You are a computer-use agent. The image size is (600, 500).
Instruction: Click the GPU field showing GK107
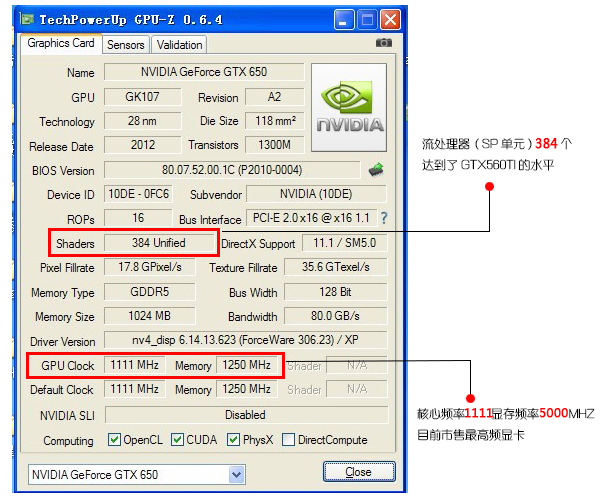(x=142, y=97)
